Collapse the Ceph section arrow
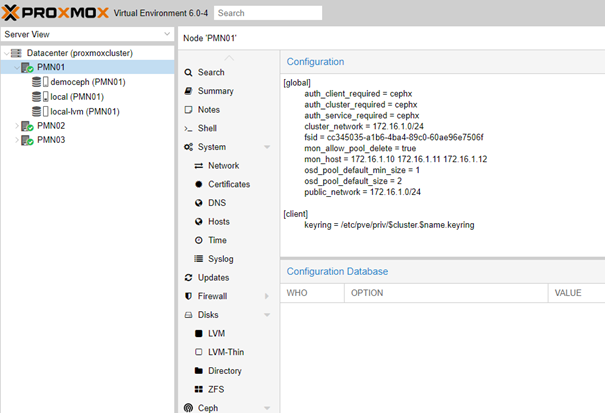Viewport: 605px width, 413px height. [x=267, y=408]
